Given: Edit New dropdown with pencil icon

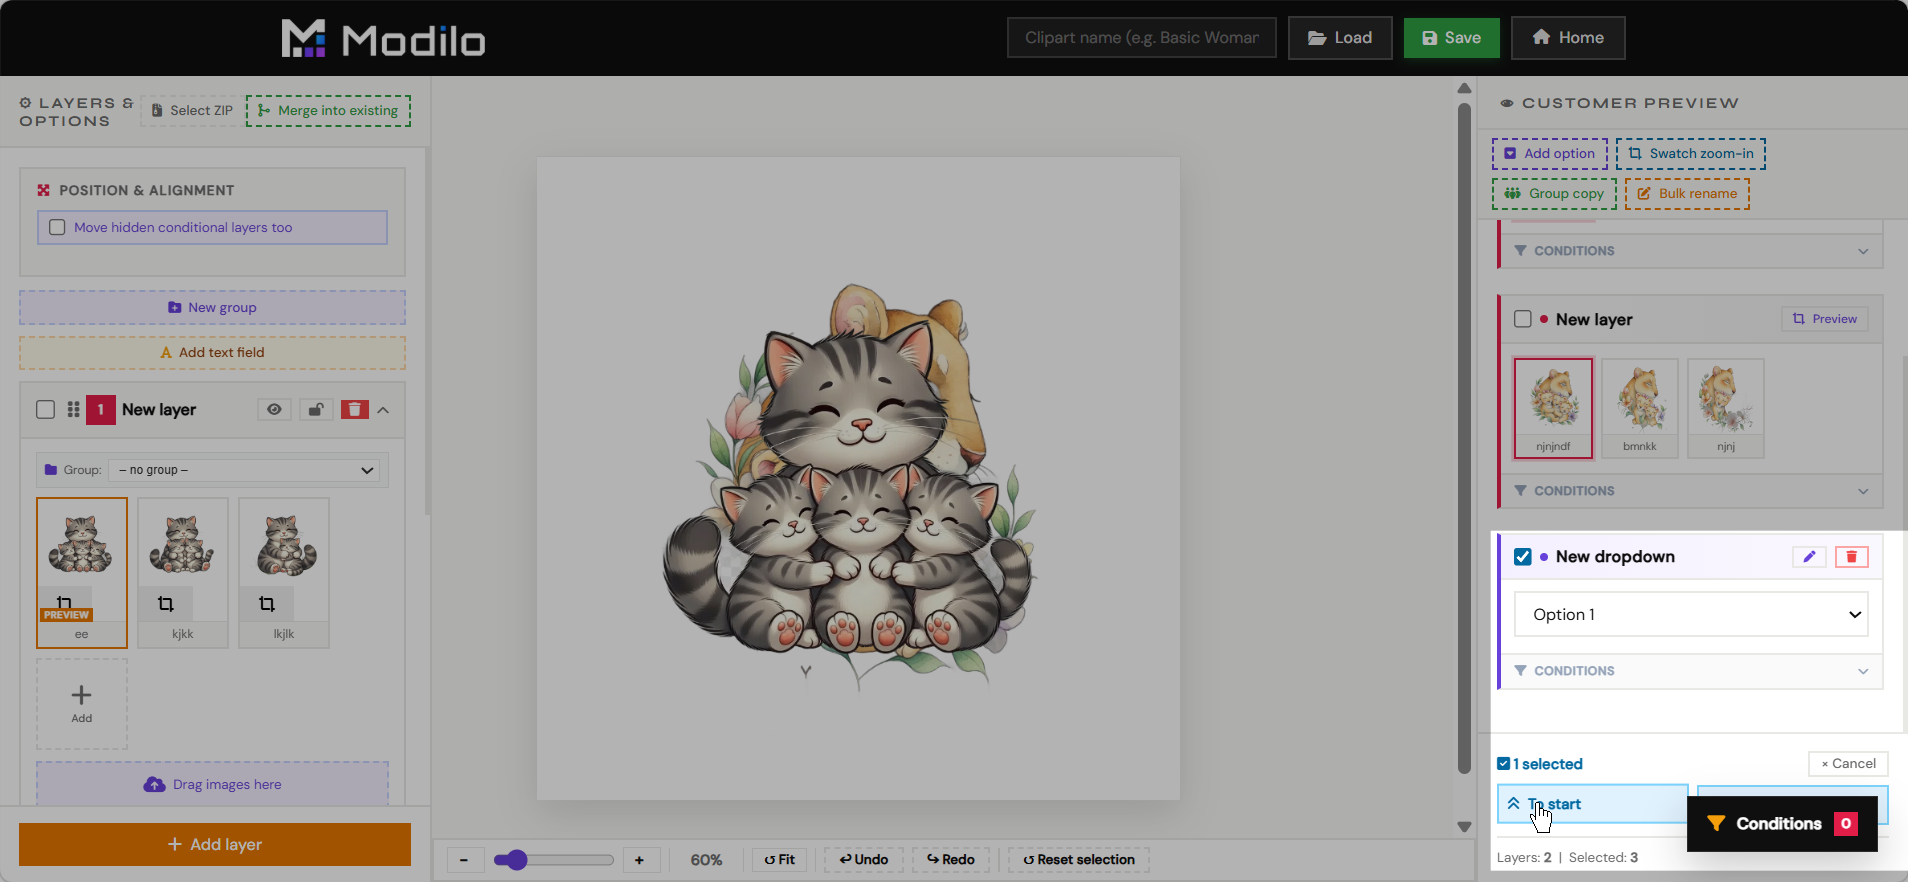Looking at the screenshot, I should point(1809,557).
